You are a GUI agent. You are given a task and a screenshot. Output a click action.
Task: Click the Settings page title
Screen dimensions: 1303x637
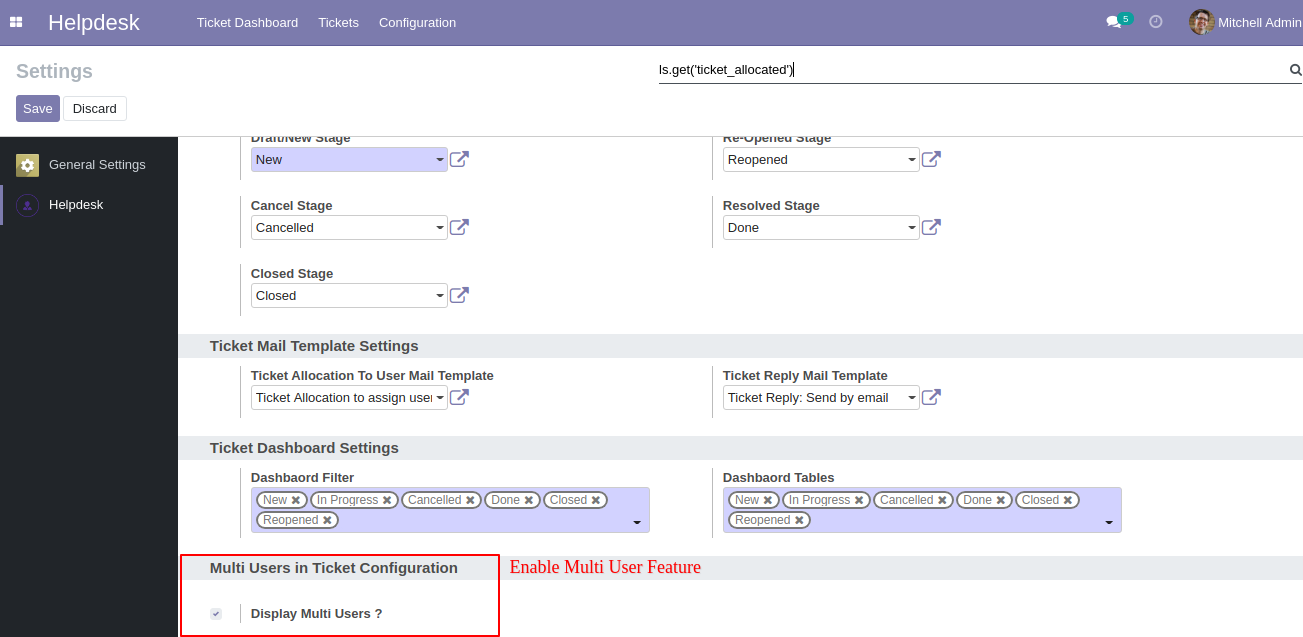pos(54,71)
